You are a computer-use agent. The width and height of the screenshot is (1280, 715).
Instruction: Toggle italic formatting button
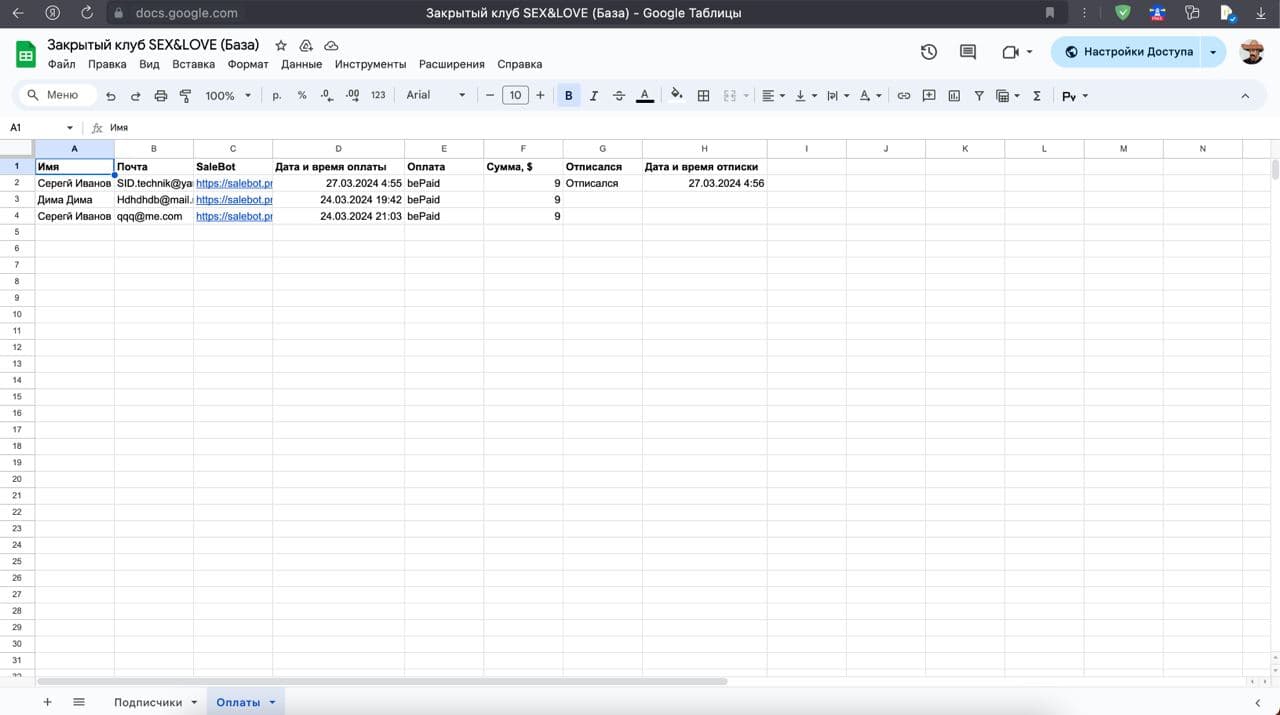coord(594,96)
